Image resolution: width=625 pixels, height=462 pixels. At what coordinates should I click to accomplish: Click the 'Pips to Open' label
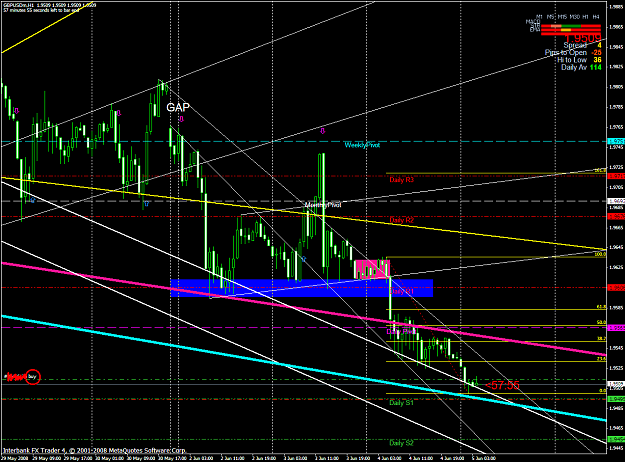pos(566,53)
